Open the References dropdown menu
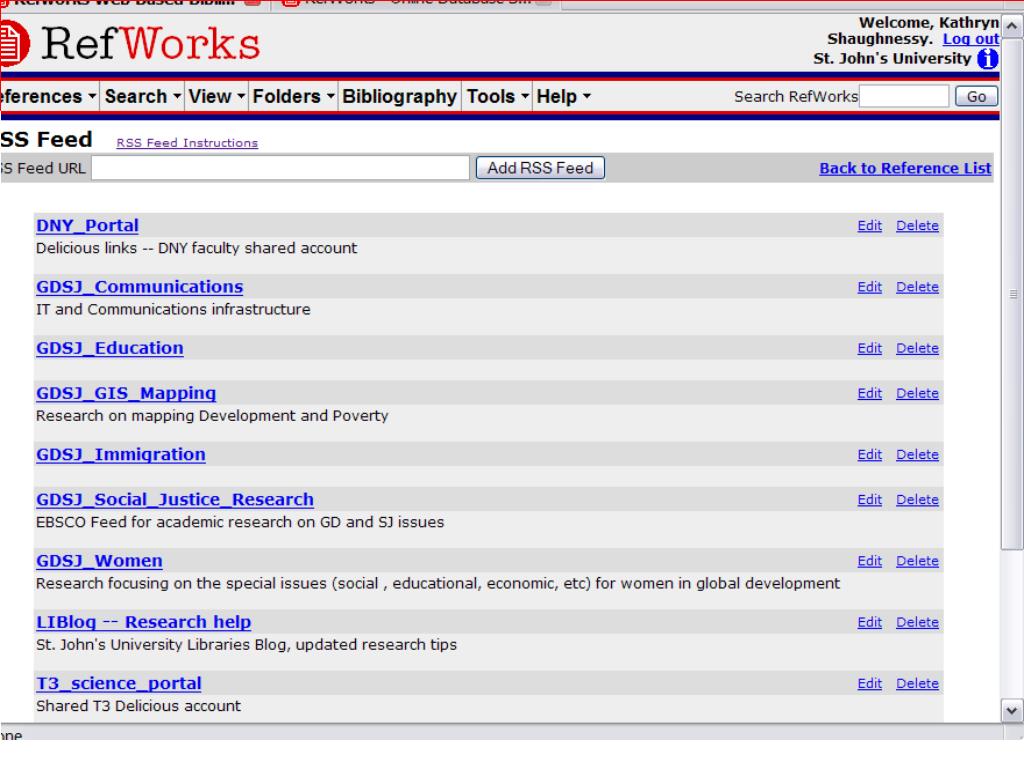Viewport: 1024px width, 768px height. (48, 97)
